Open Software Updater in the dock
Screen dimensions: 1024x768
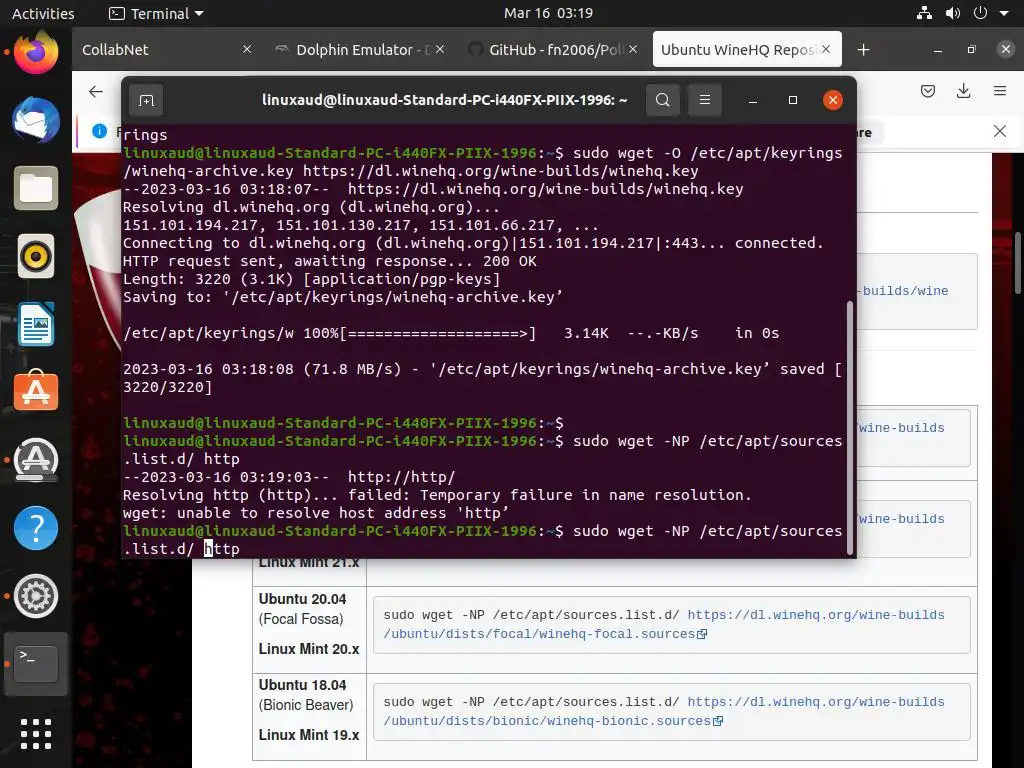tap(36, 460)
